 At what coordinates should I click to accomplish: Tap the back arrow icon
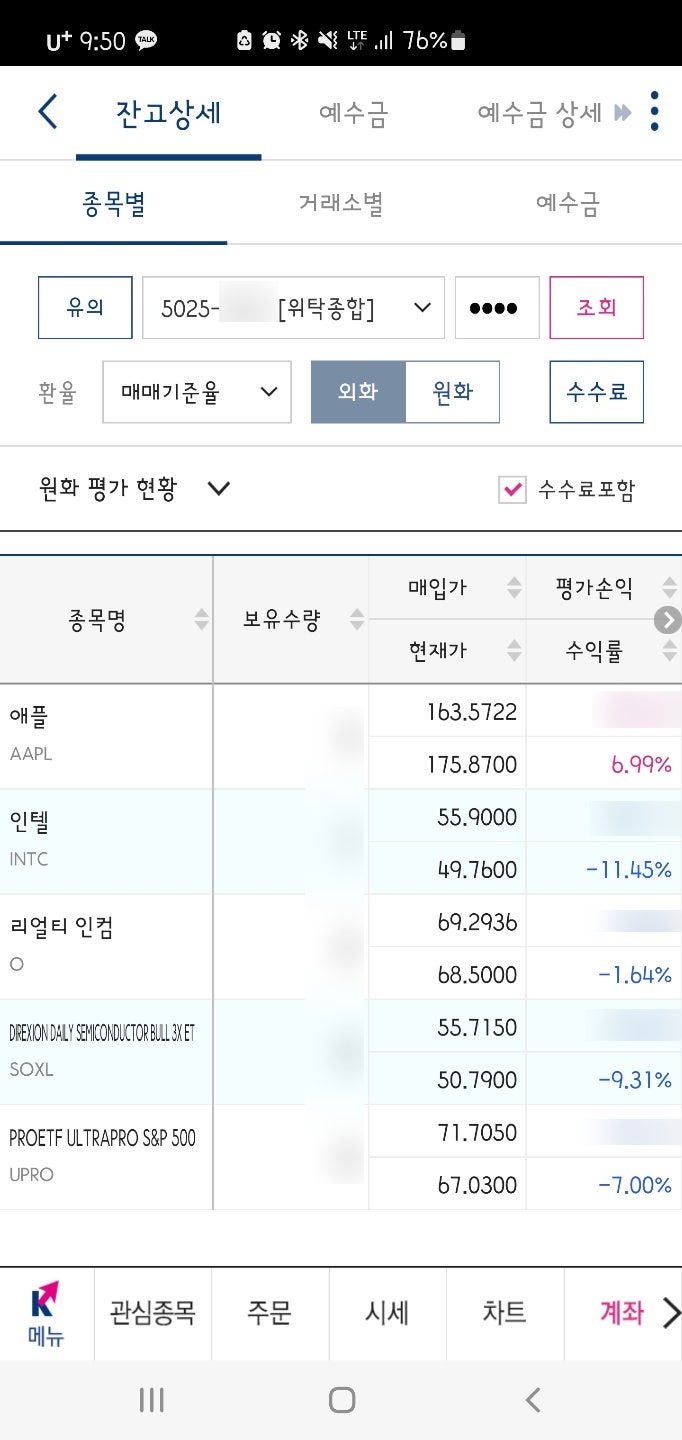click(47, 112)
